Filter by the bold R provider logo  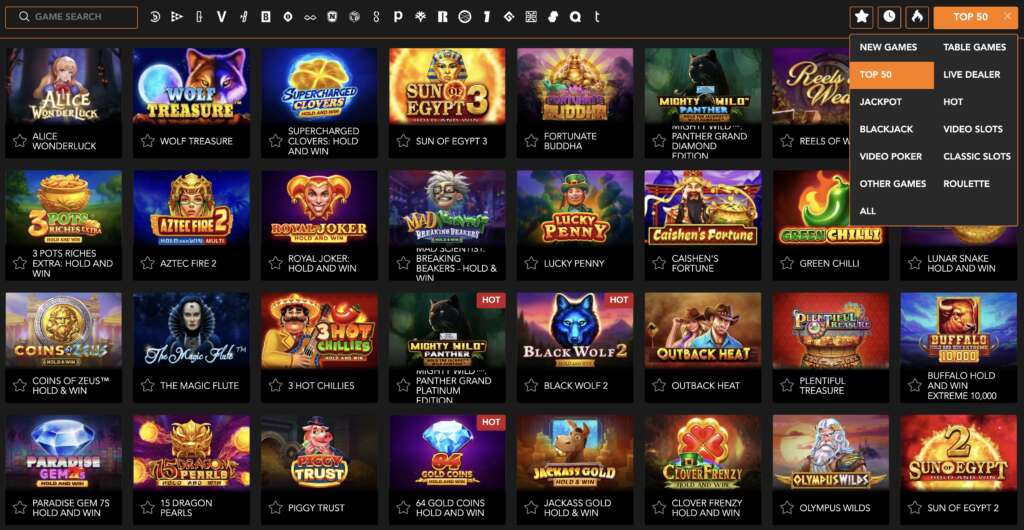pyautogui.click(x=442, y=17)
